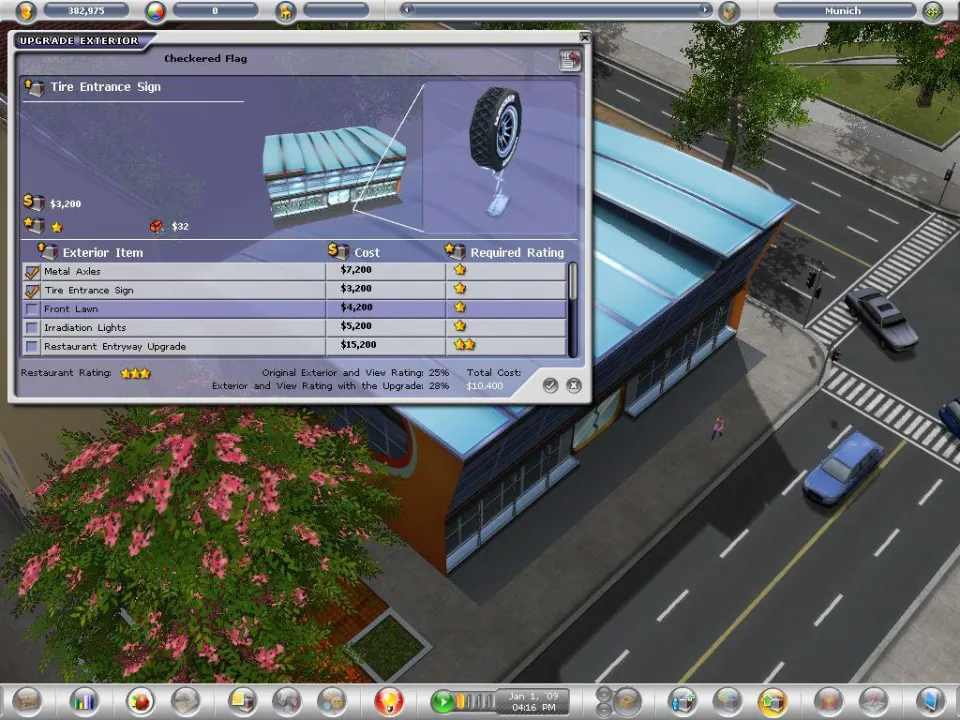Click the red lightbulb advice icon

pos(388,701)
